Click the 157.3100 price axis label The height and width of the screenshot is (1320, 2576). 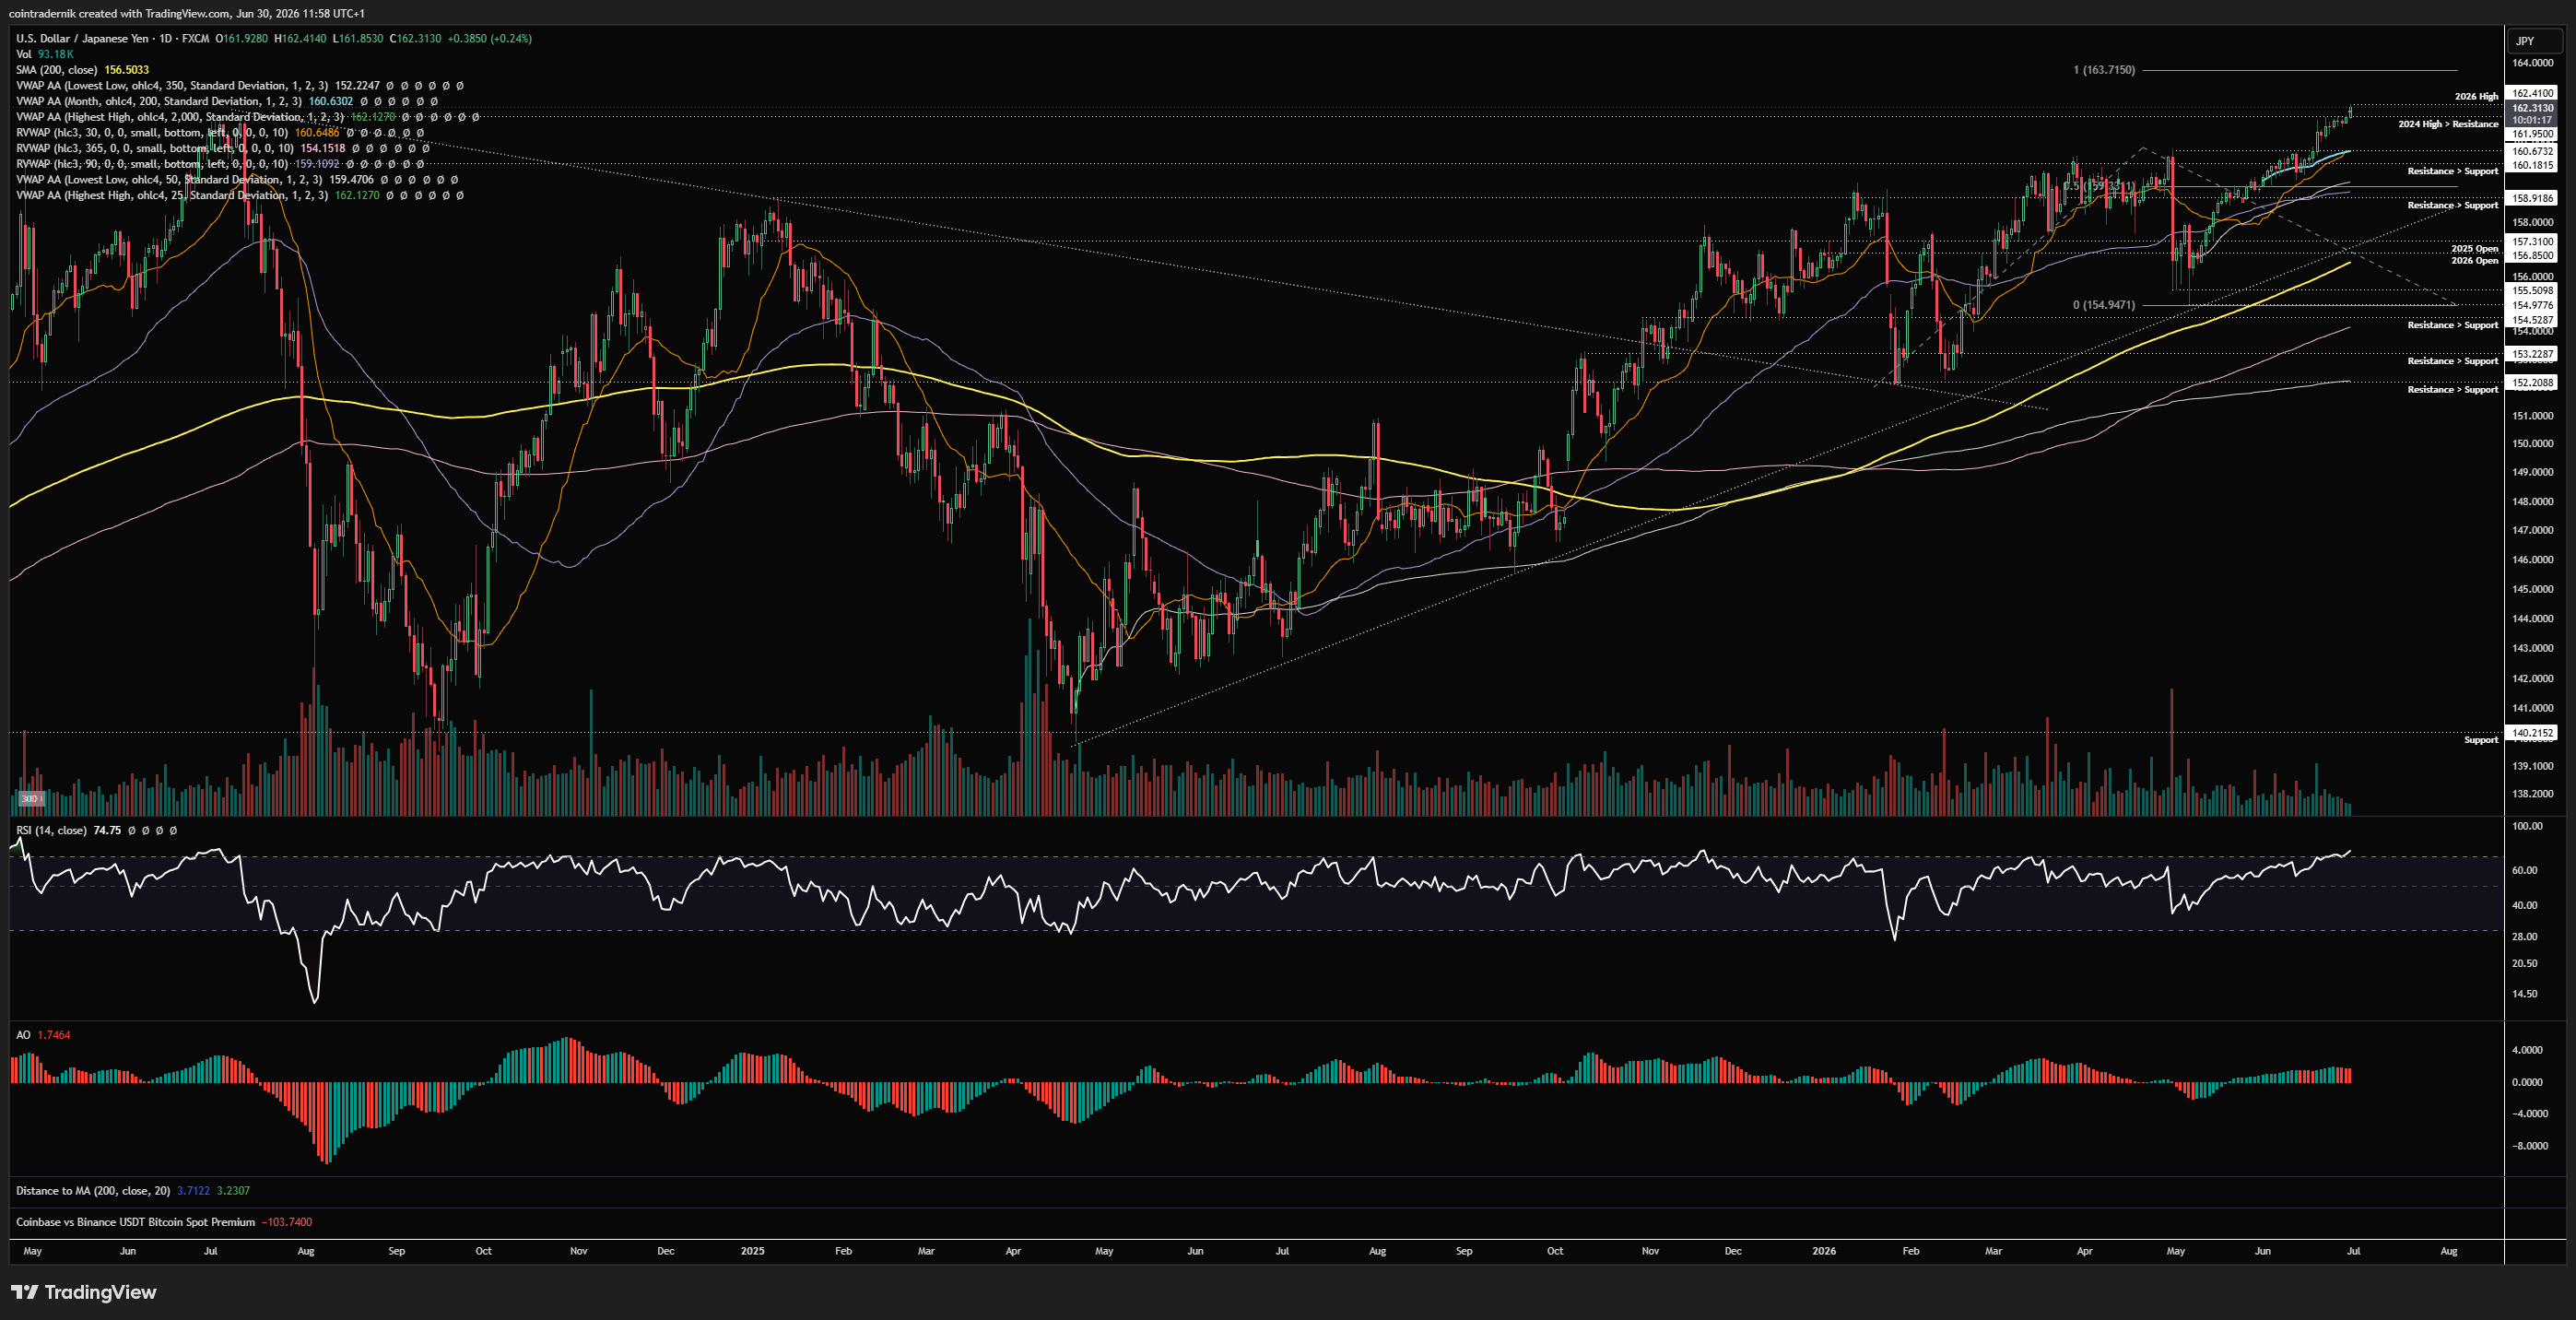pos(2533,242)
